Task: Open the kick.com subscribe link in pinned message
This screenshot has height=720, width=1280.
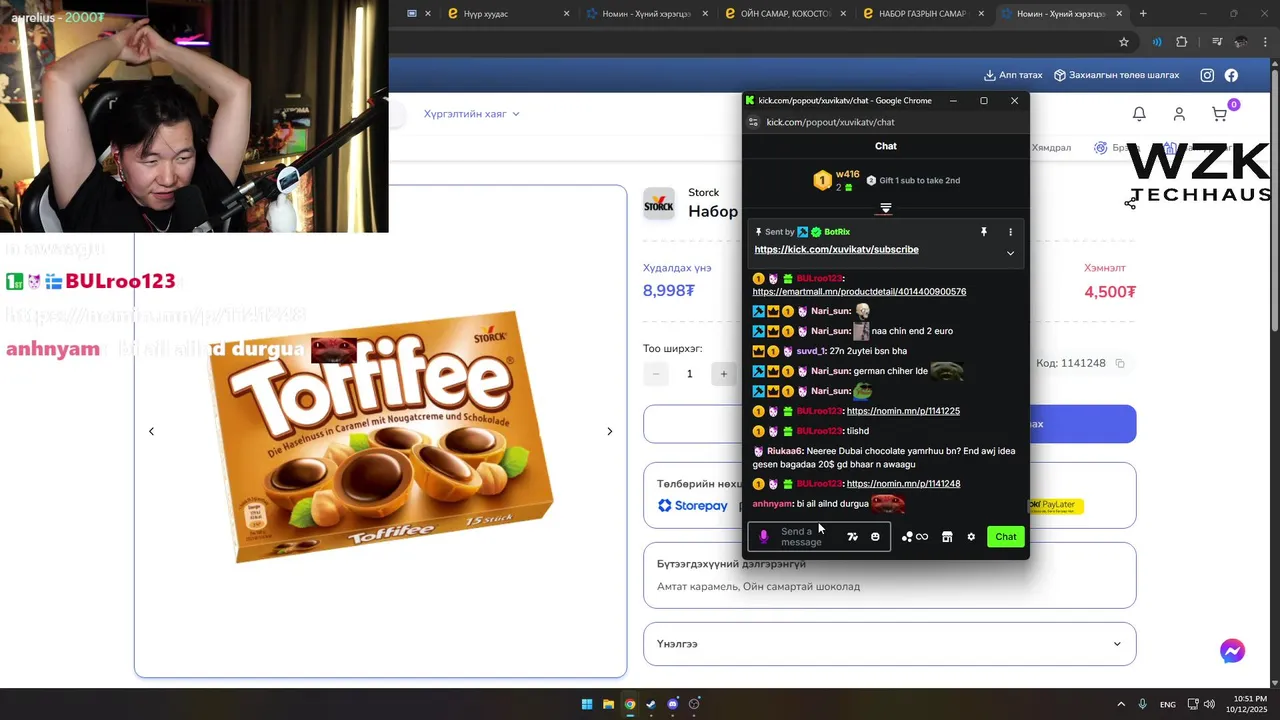Action: pos(836,249)
